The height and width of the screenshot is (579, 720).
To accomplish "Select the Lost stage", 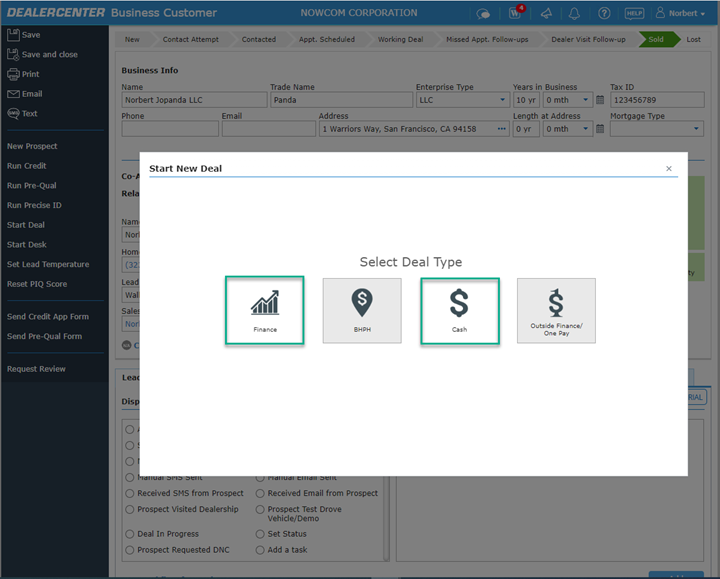I will [x=693, y=39].
